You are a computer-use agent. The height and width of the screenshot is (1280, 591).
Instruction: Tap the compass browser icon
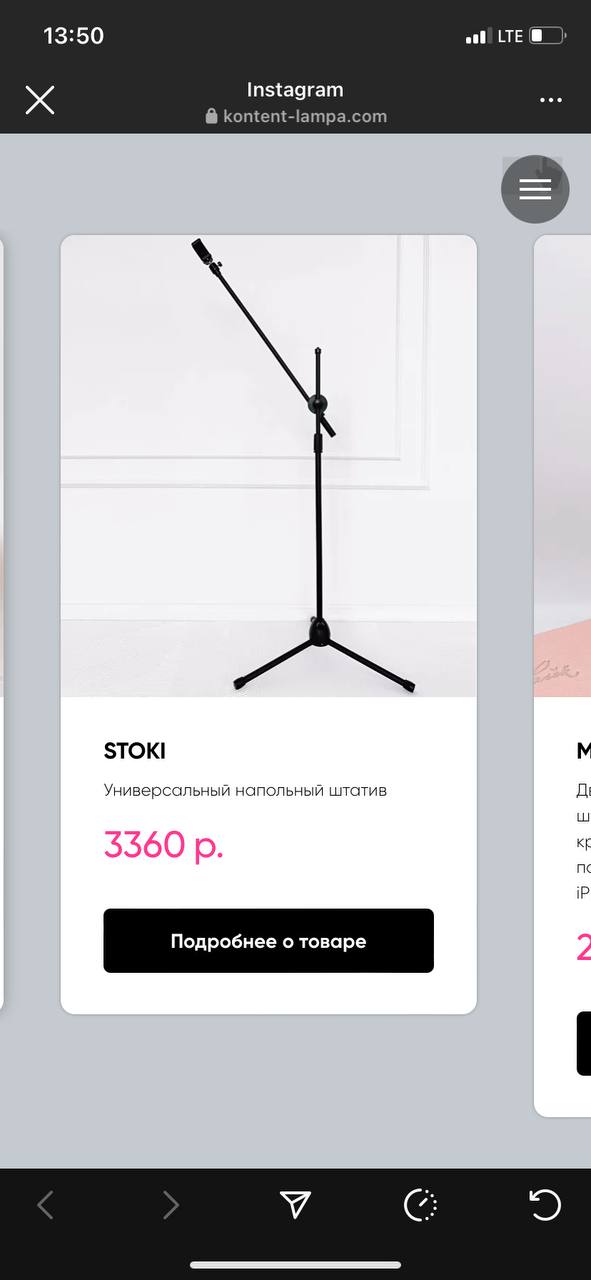(x=420, y=1205)
